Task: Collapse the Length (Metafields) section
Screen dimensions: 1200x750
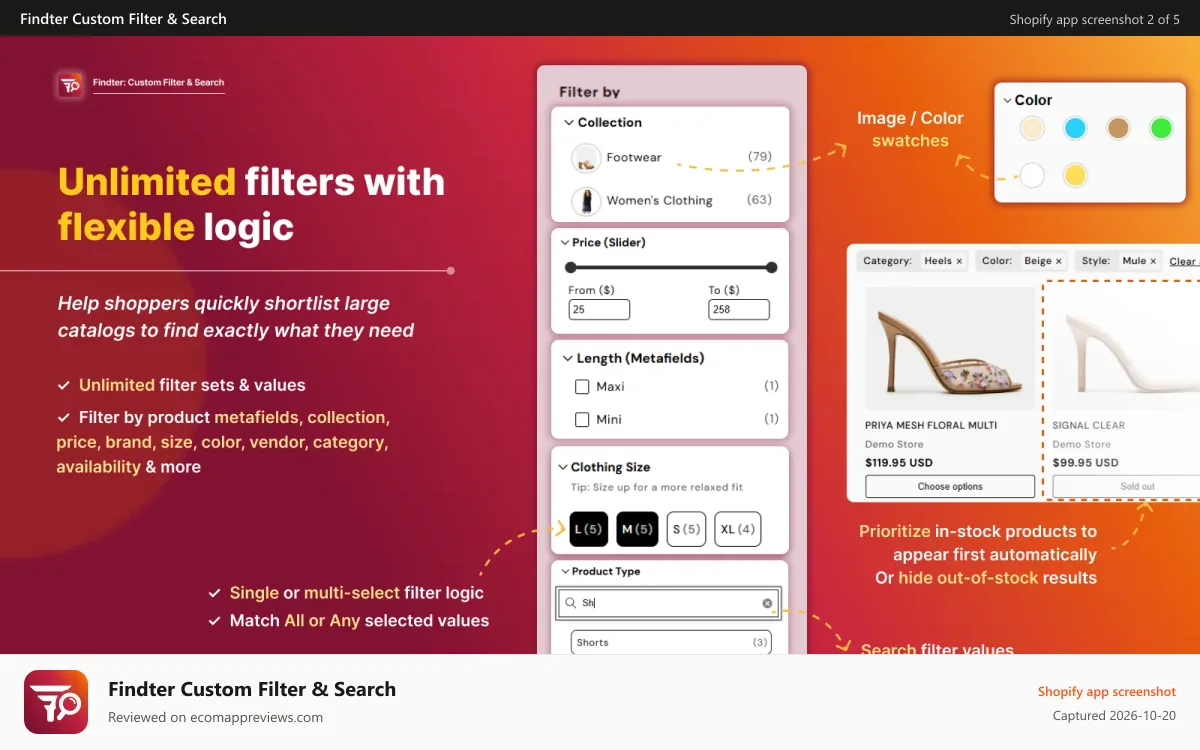Action: click(x=567, y=358)
